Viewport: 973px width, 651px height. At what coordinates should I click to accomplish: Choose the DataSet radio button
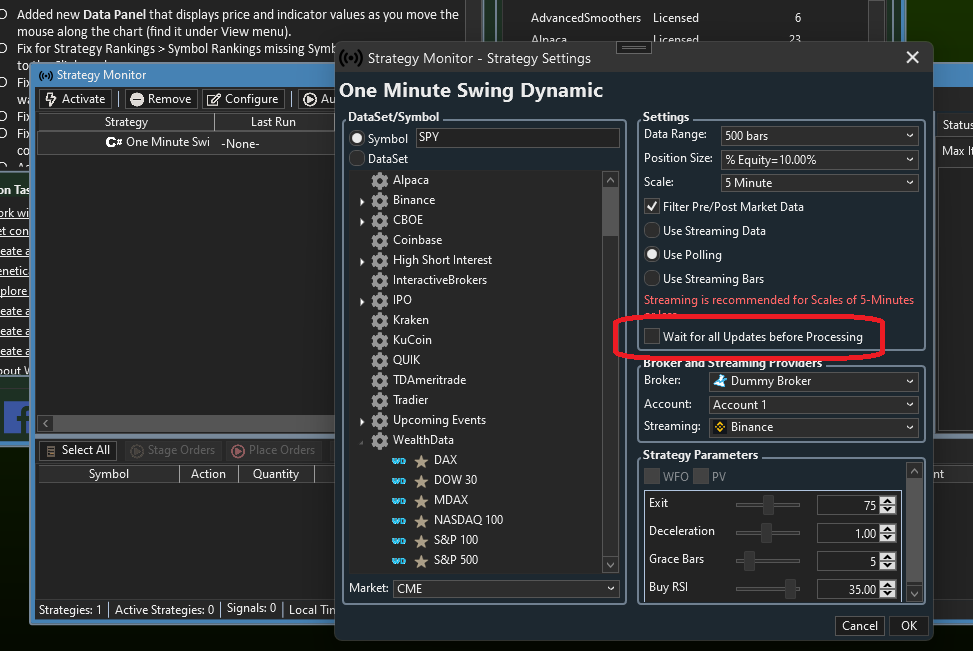pos(357,159)
